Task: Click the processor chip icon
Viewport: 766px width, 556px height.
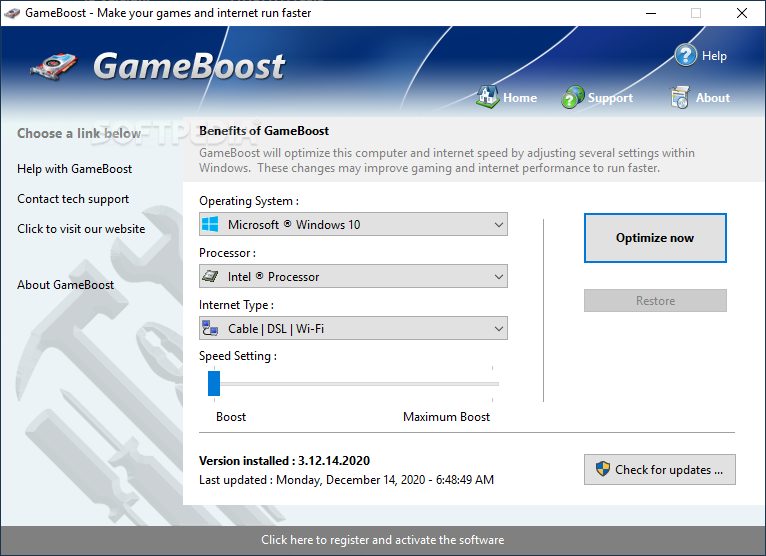Action: tap(210, 277)
